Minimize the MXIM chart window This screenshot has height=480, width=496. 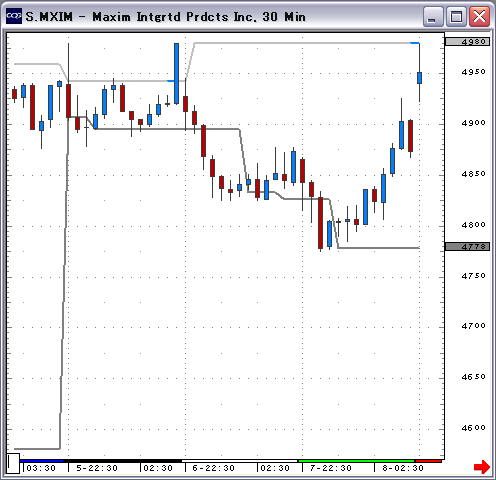[x=433, y=16]
